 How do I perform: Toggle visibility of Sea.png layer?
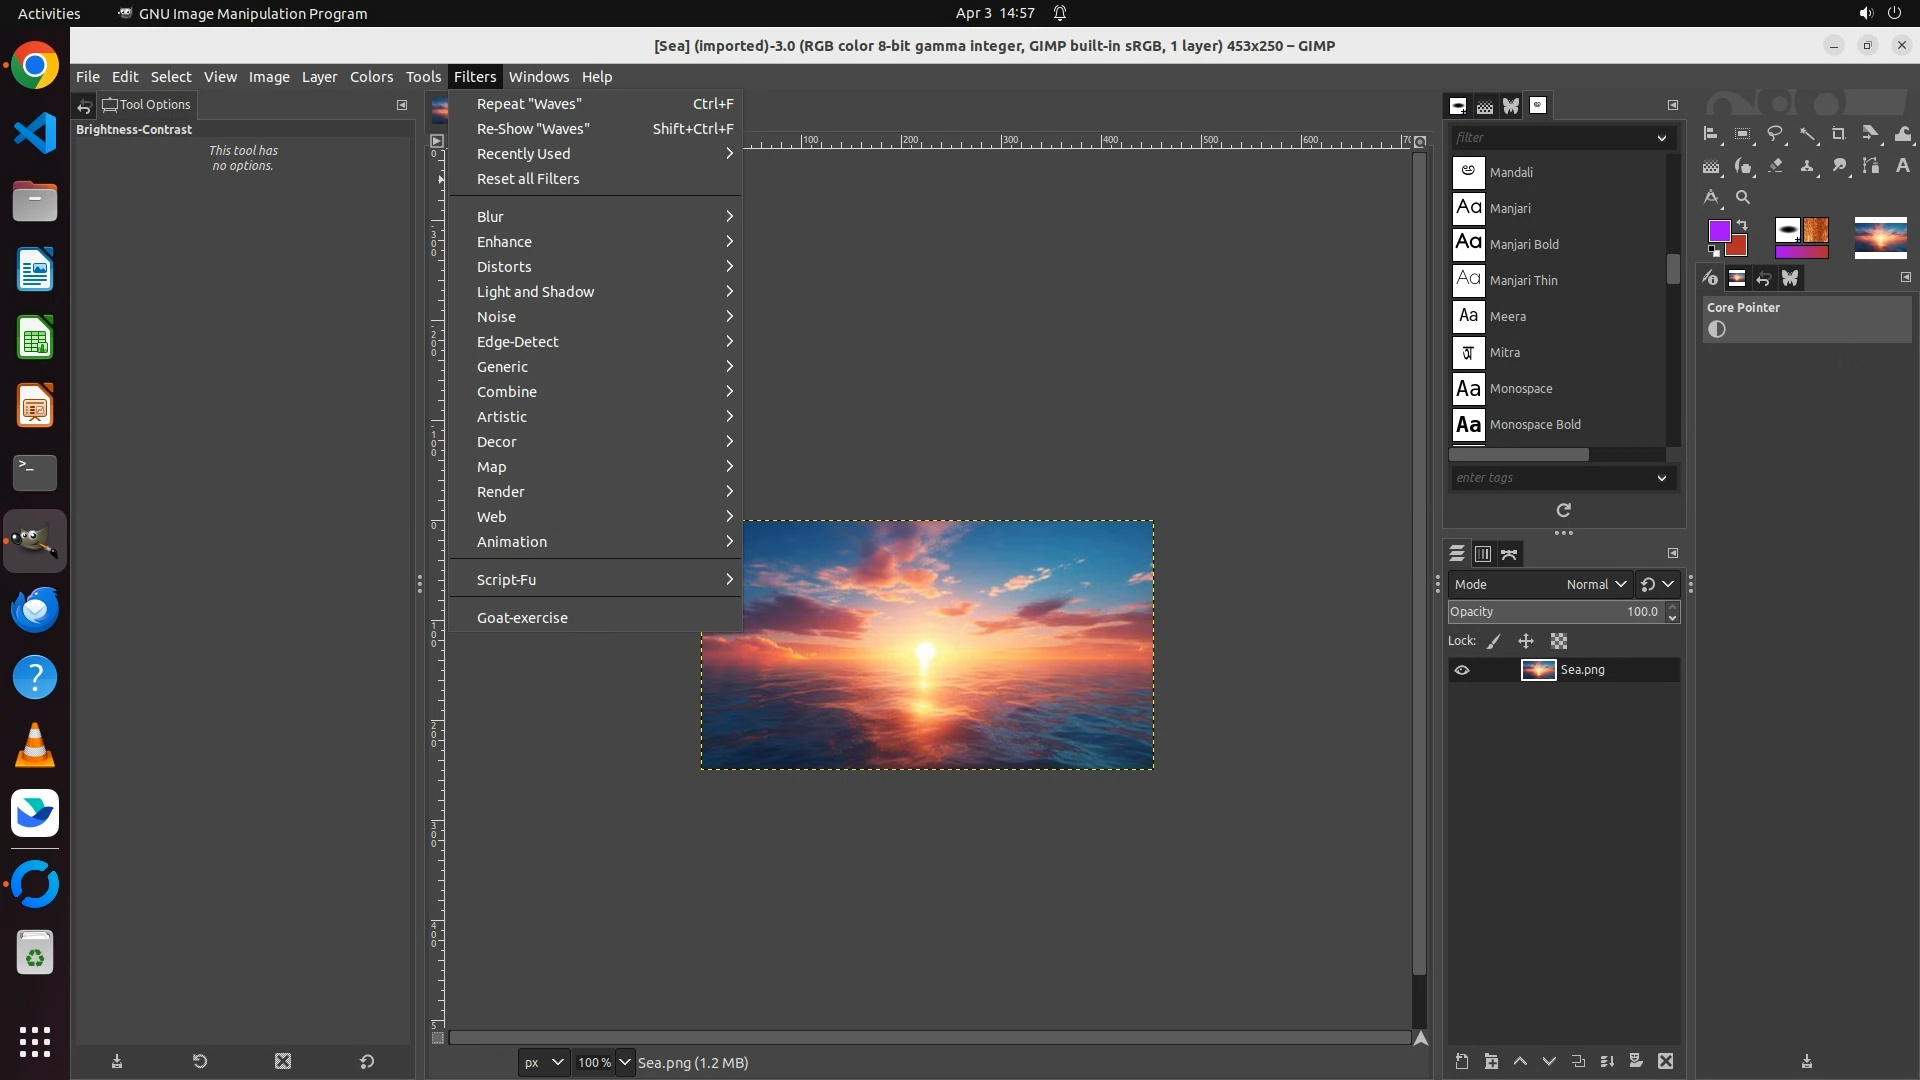1462,670
